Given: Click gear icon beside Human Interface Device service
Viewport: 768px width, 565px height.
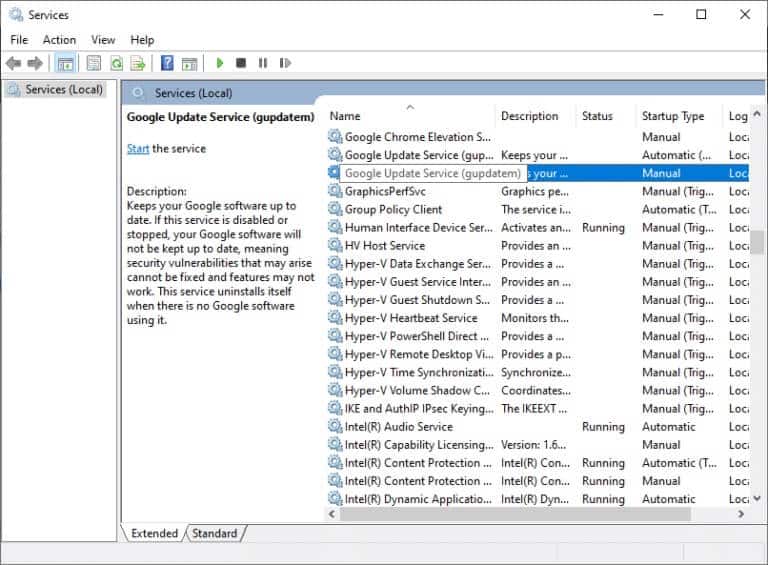Looking at the screenshot, I should pos(335,227).
